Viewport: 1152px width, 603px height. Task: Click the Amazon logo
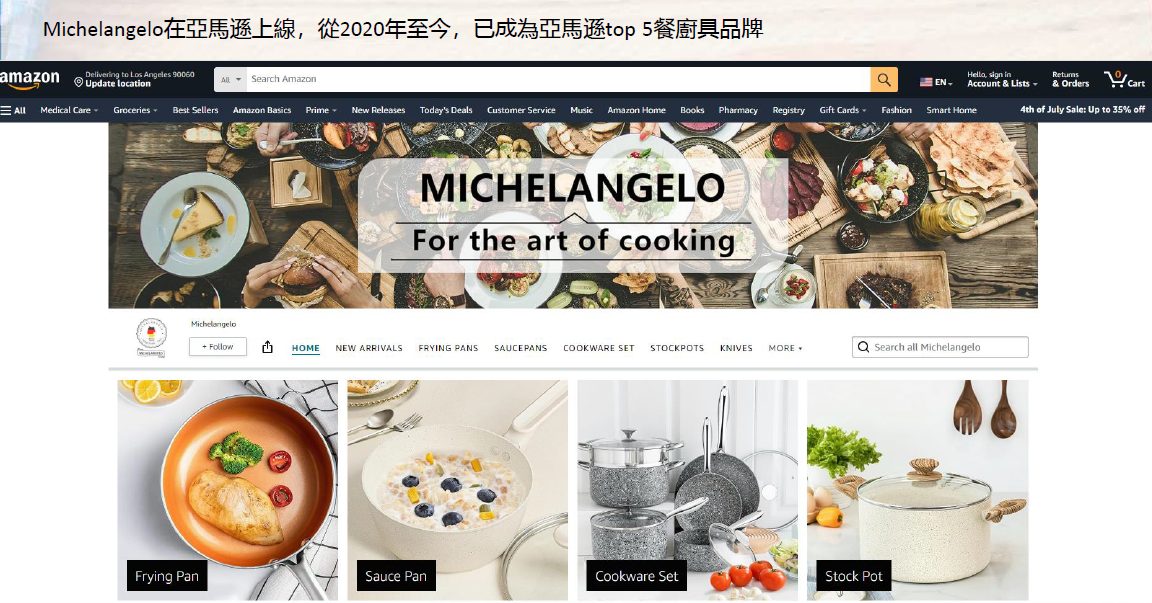pos(29,79)
